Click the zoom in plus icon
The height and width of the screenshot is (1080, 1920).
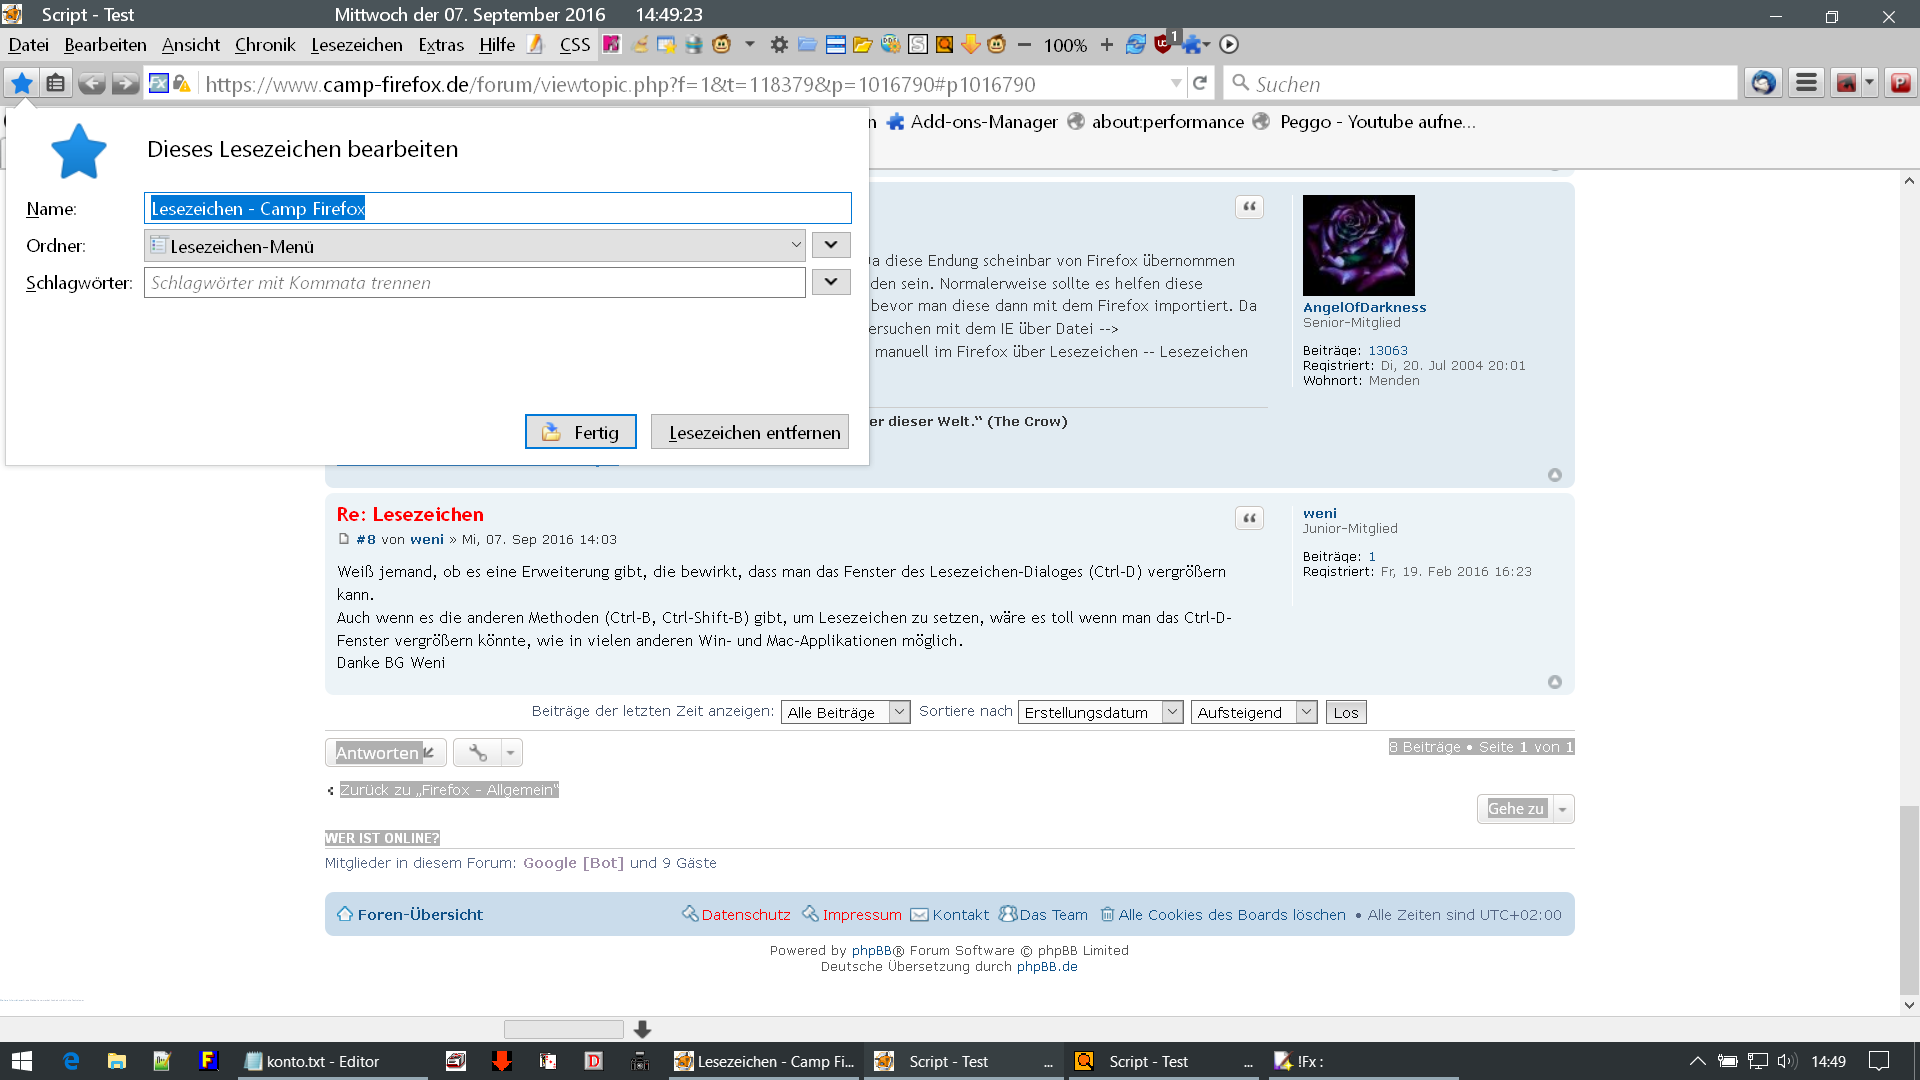pyautogui.click(x=1106, y=45)
